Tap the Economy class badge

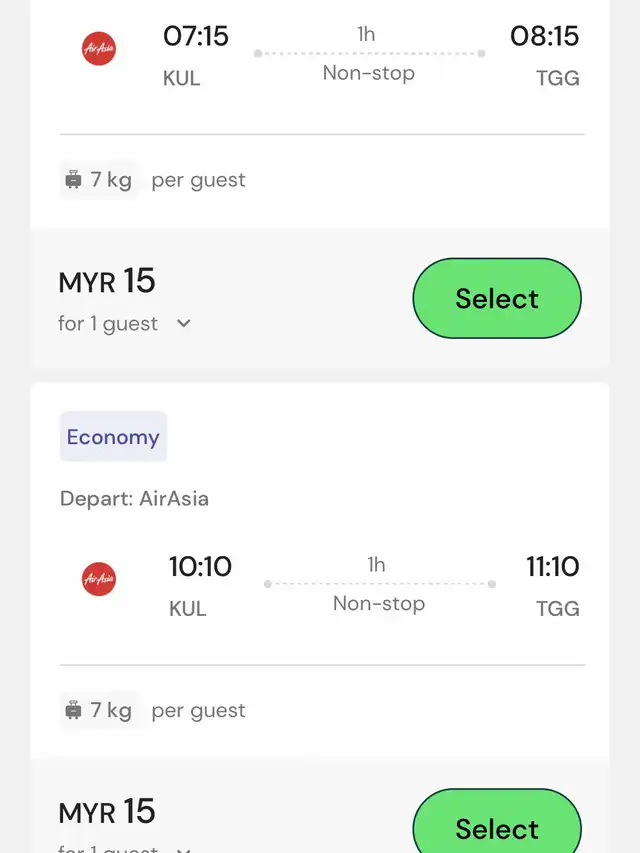113,436
